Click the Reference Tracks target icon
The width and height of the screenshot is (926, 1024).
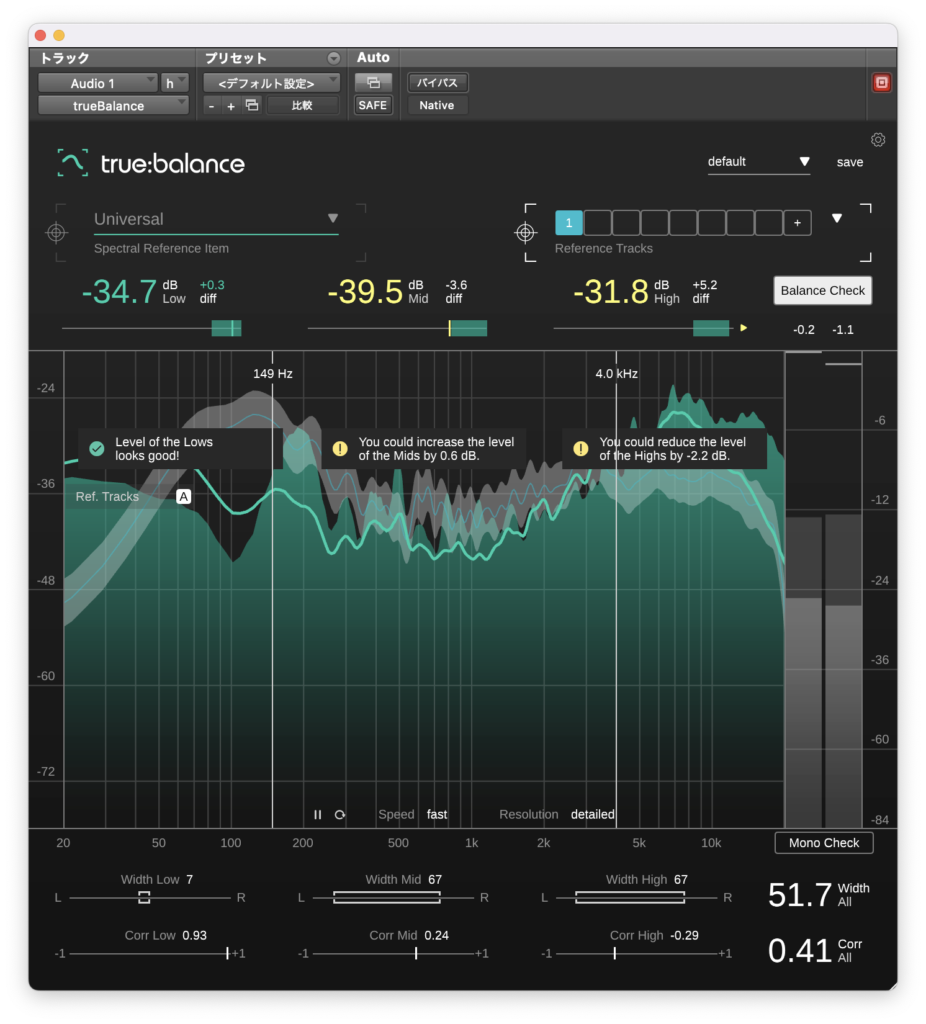(x=525, y=232)
